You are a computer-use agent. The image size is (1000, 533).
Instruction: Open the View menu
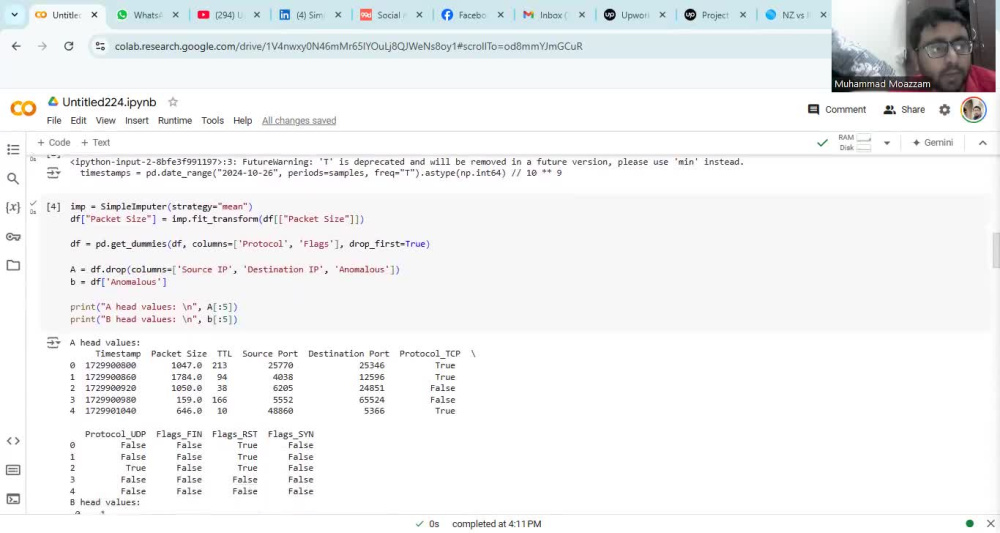(x=106, y=120)
